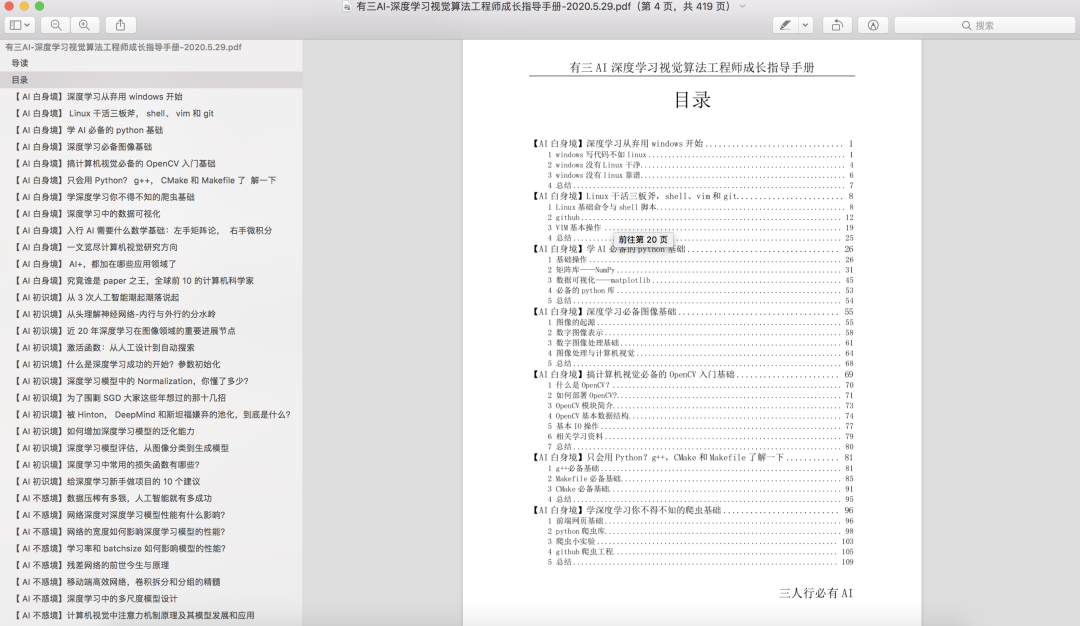1080x626 pixels.
Task: Follow TOC link 1 windows 写代码不如 linux
Action: click(700, 154)
